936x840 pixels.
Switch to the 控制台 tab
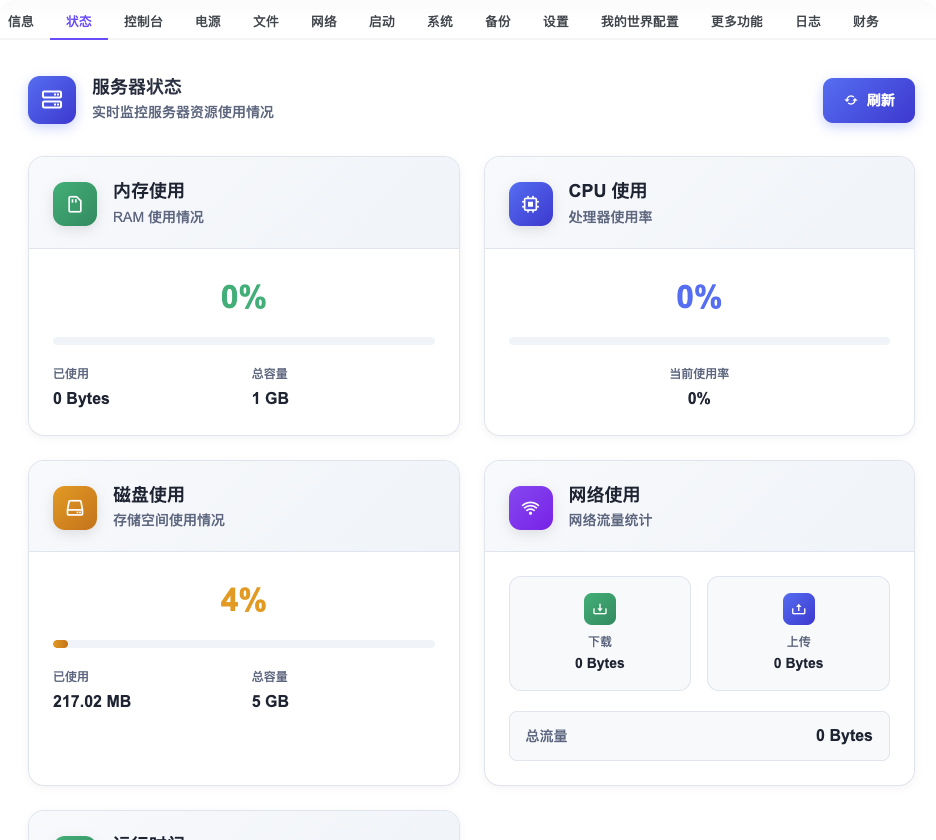point(143,21)
